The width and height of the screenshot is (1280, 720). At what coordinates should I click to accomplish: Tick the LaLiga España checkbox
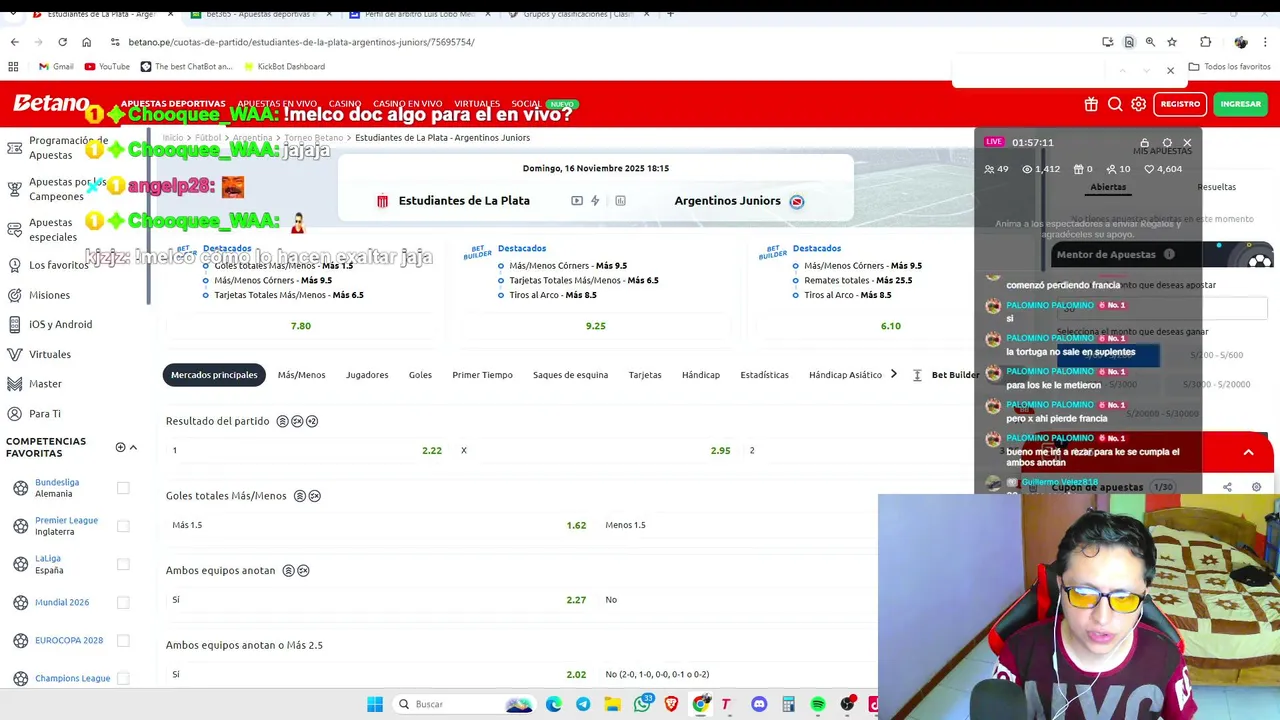(x=123, y=564)
